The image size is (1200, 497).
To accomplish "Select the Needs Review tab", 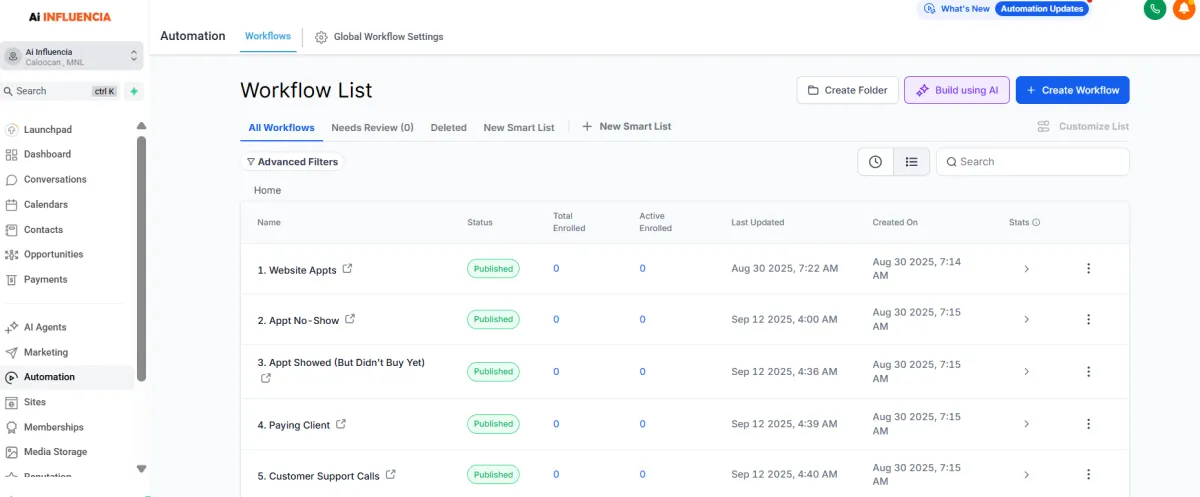I will click(372, 128).
